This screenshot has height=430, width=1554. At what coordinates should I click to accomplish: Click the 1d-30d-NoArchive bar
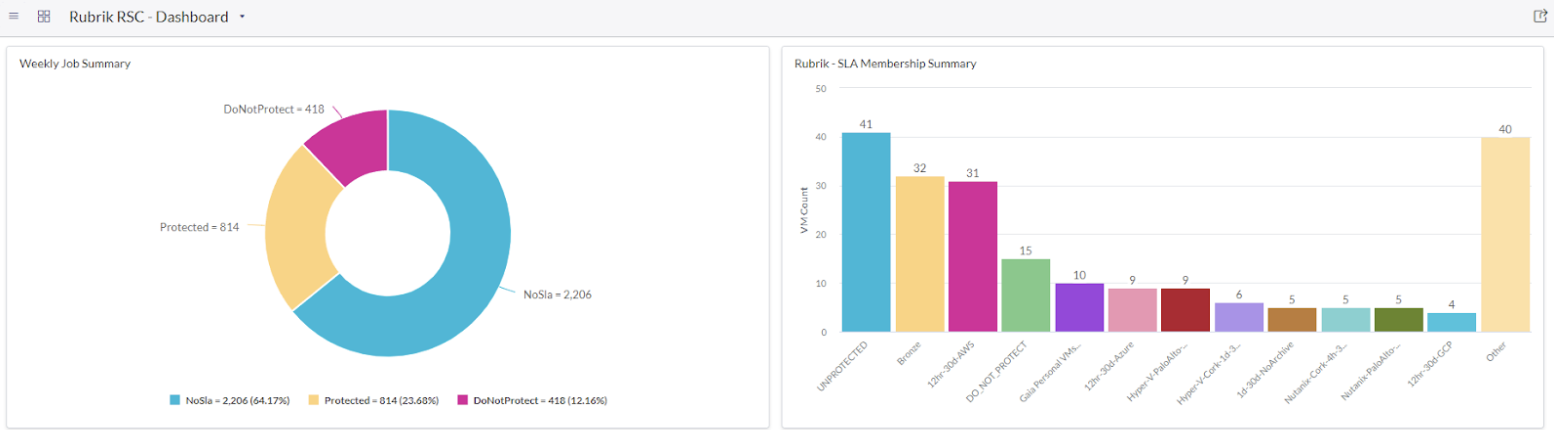pos(1292,320)
